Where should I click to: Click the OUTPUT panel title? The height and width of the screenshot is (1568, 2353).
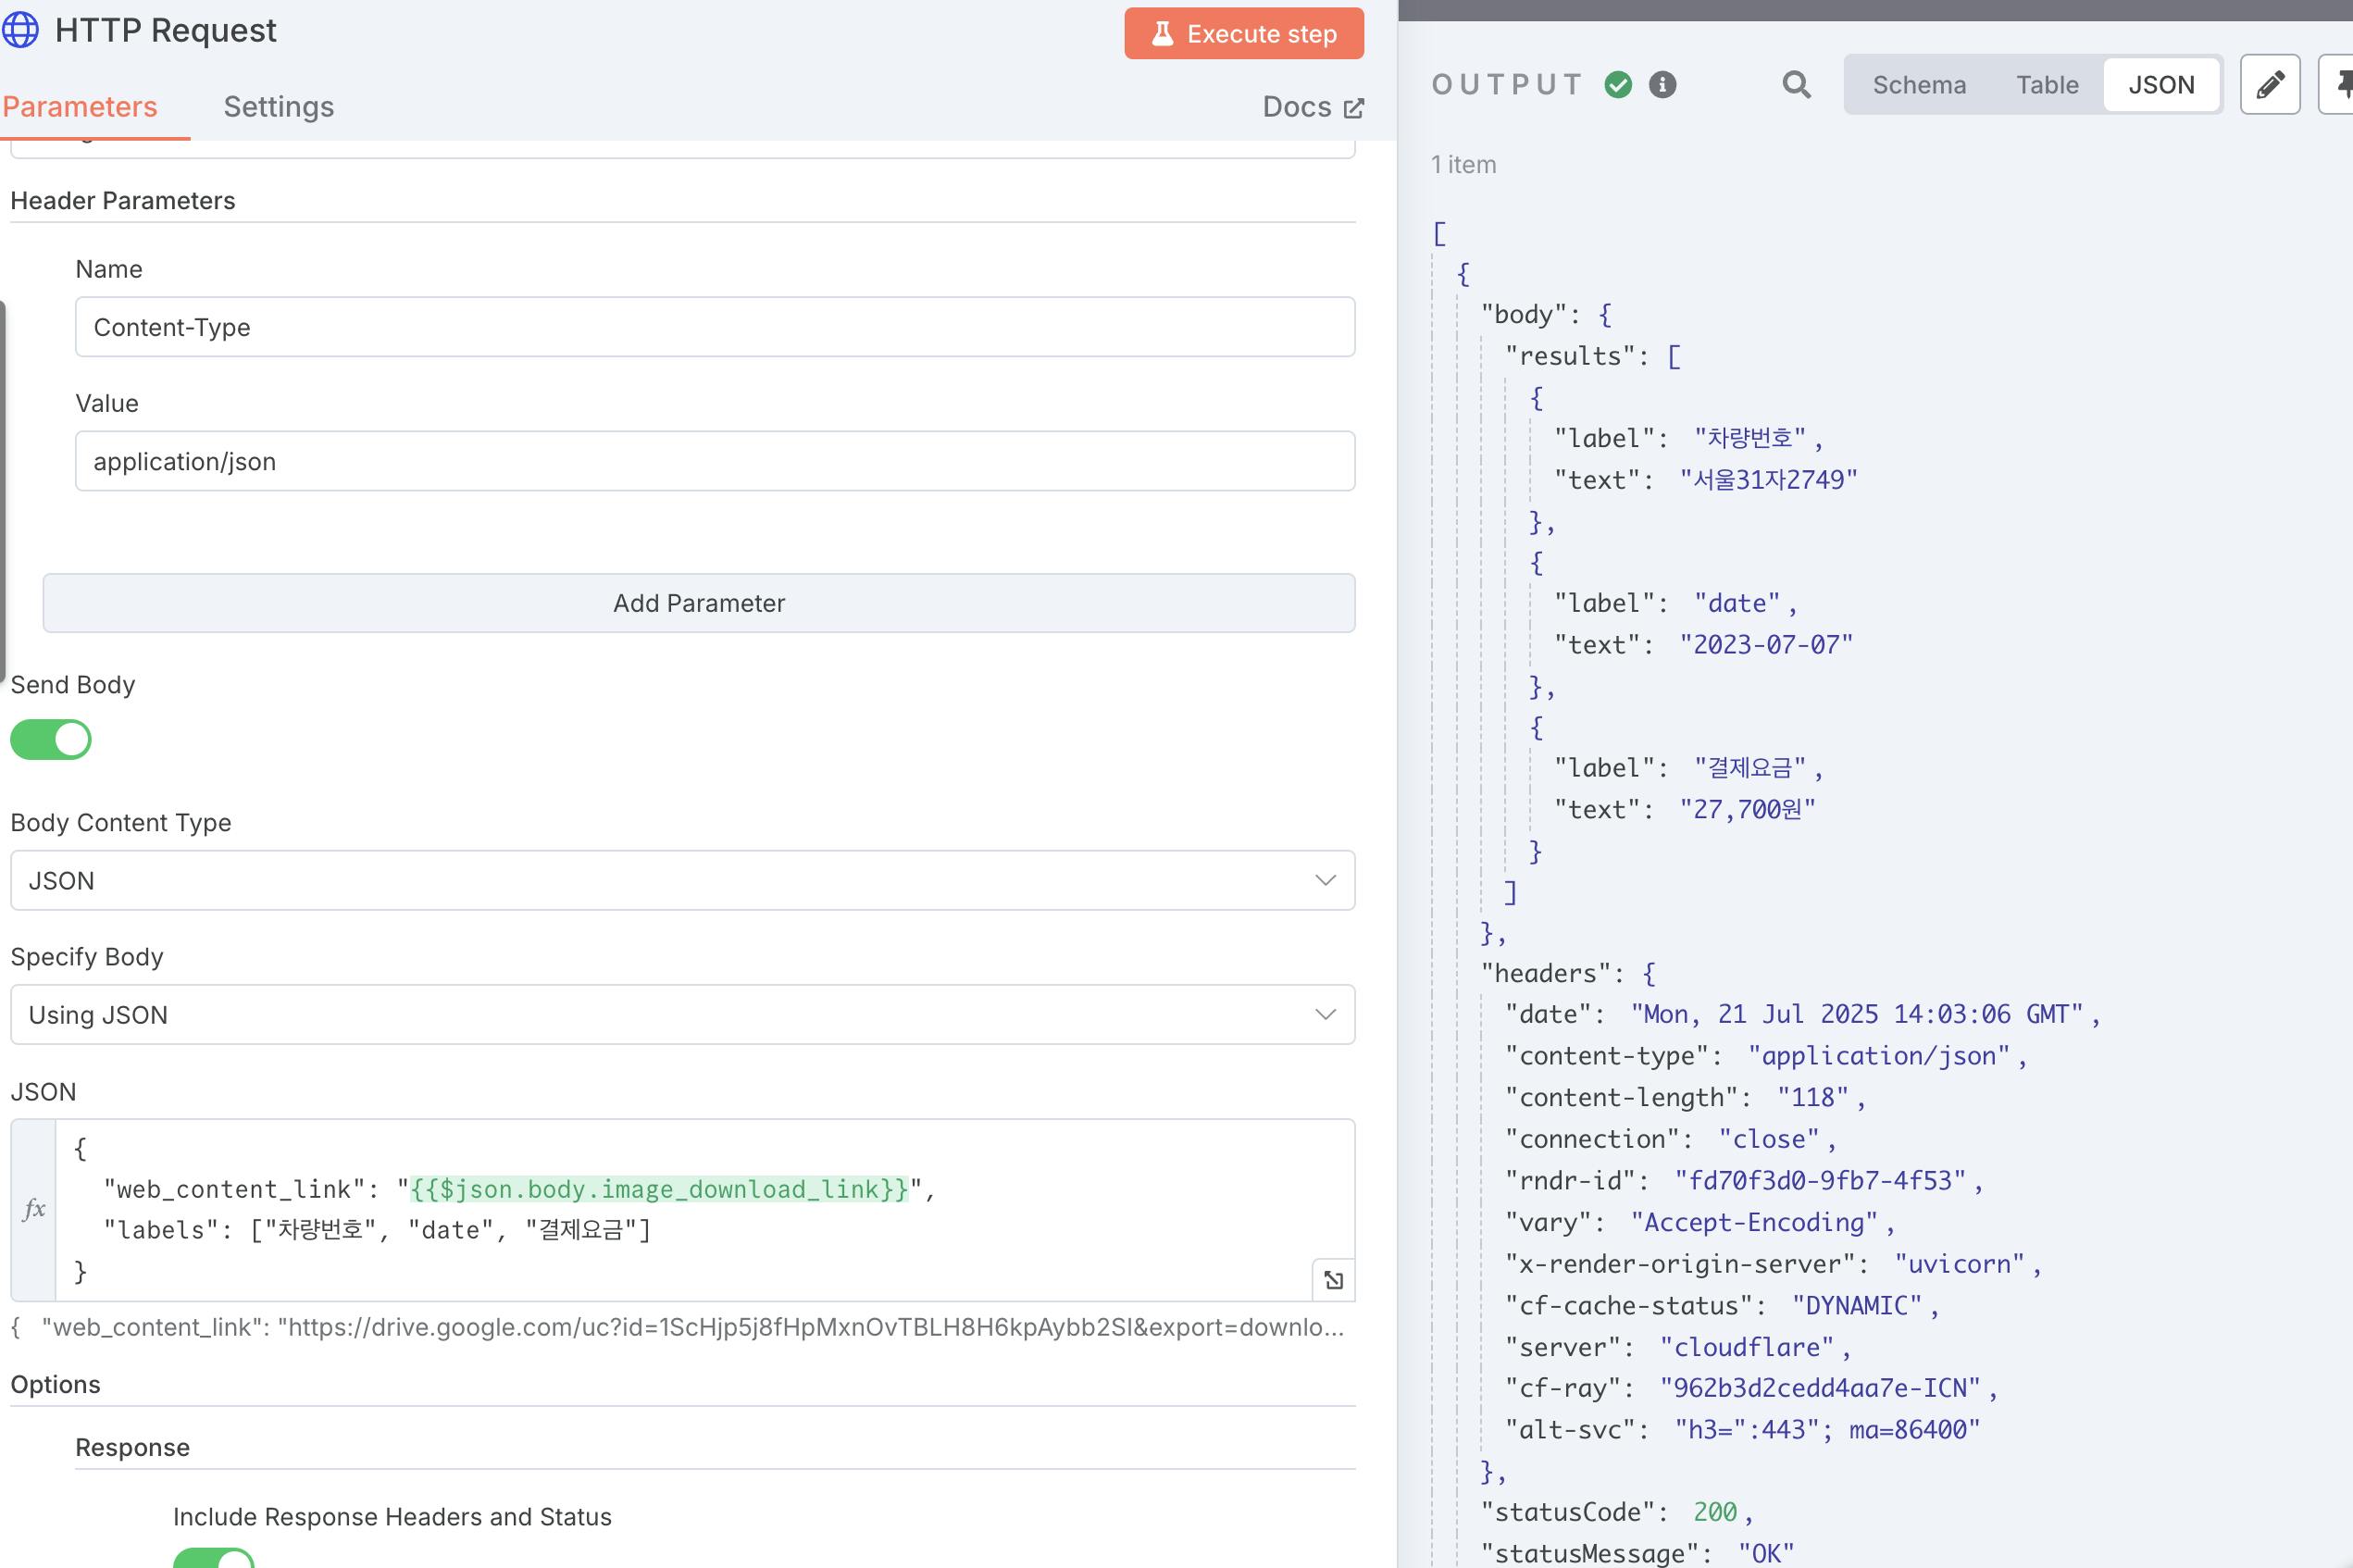1507,85
